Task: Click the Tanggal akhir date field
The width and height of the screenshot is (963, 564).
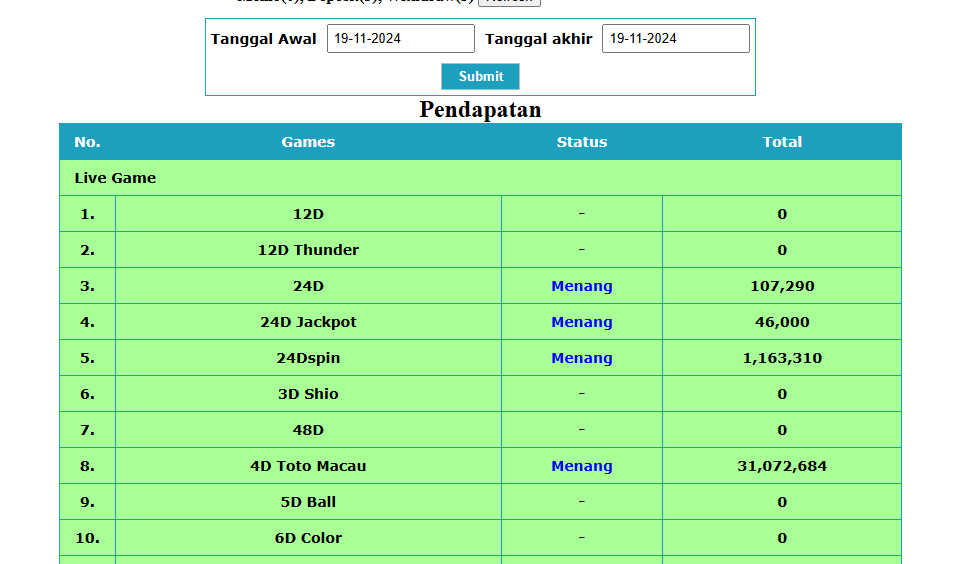Action: pyautogui.click(x=676, y=39)
